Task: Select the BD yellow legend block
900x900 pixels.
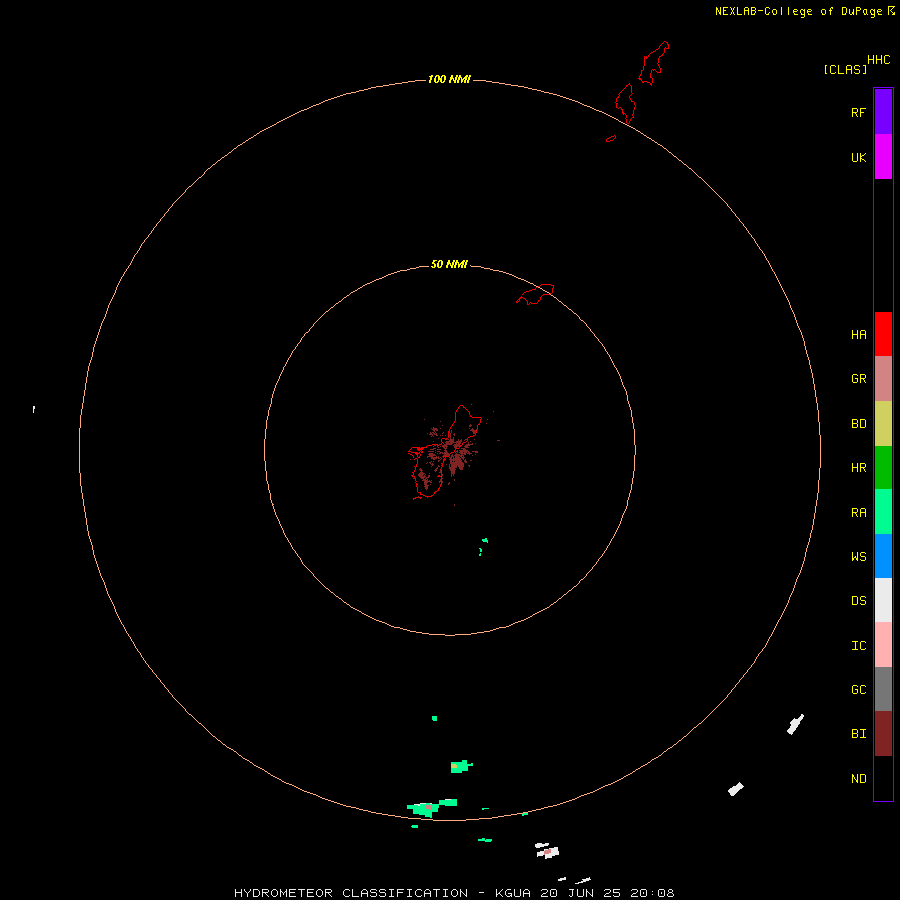Action: click(x=883, y=423)
